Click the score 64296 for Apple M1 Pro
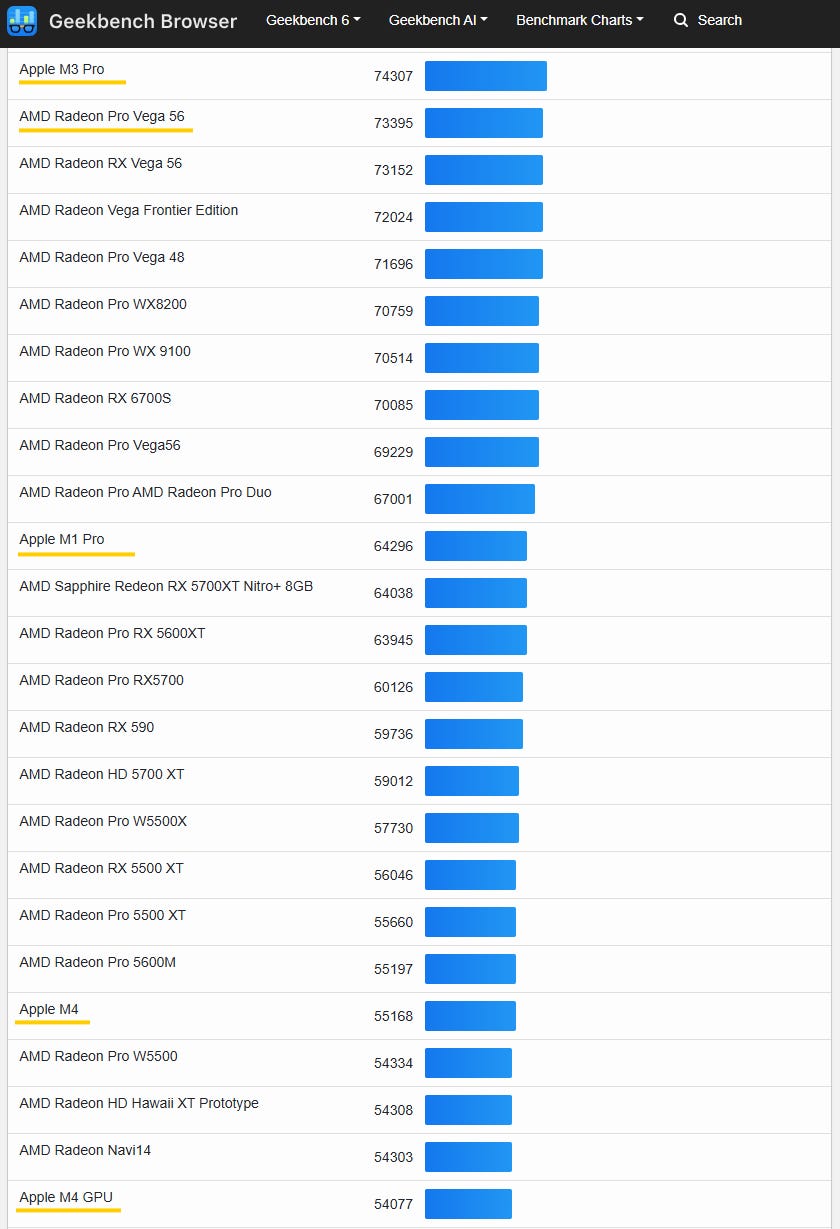The height and width of the screenshot is (1229, 840). [x=393, y=546]
